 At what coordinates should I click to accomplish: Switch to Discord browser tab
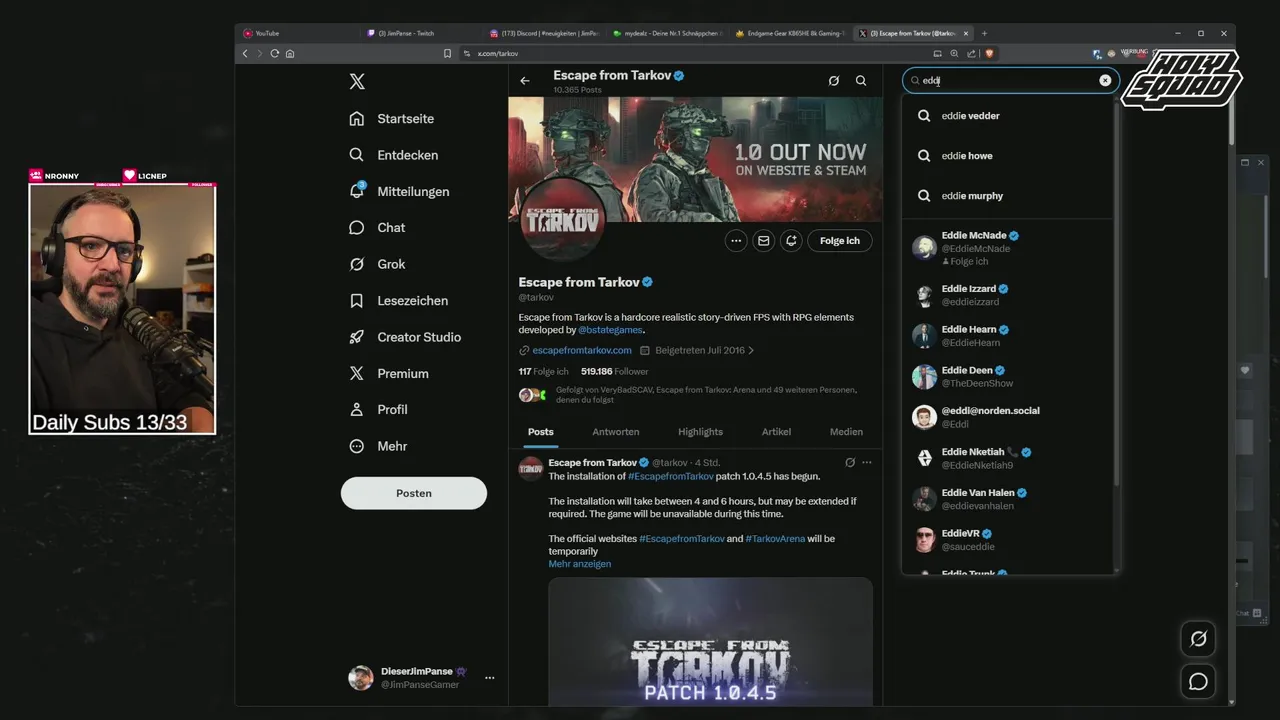544,33
